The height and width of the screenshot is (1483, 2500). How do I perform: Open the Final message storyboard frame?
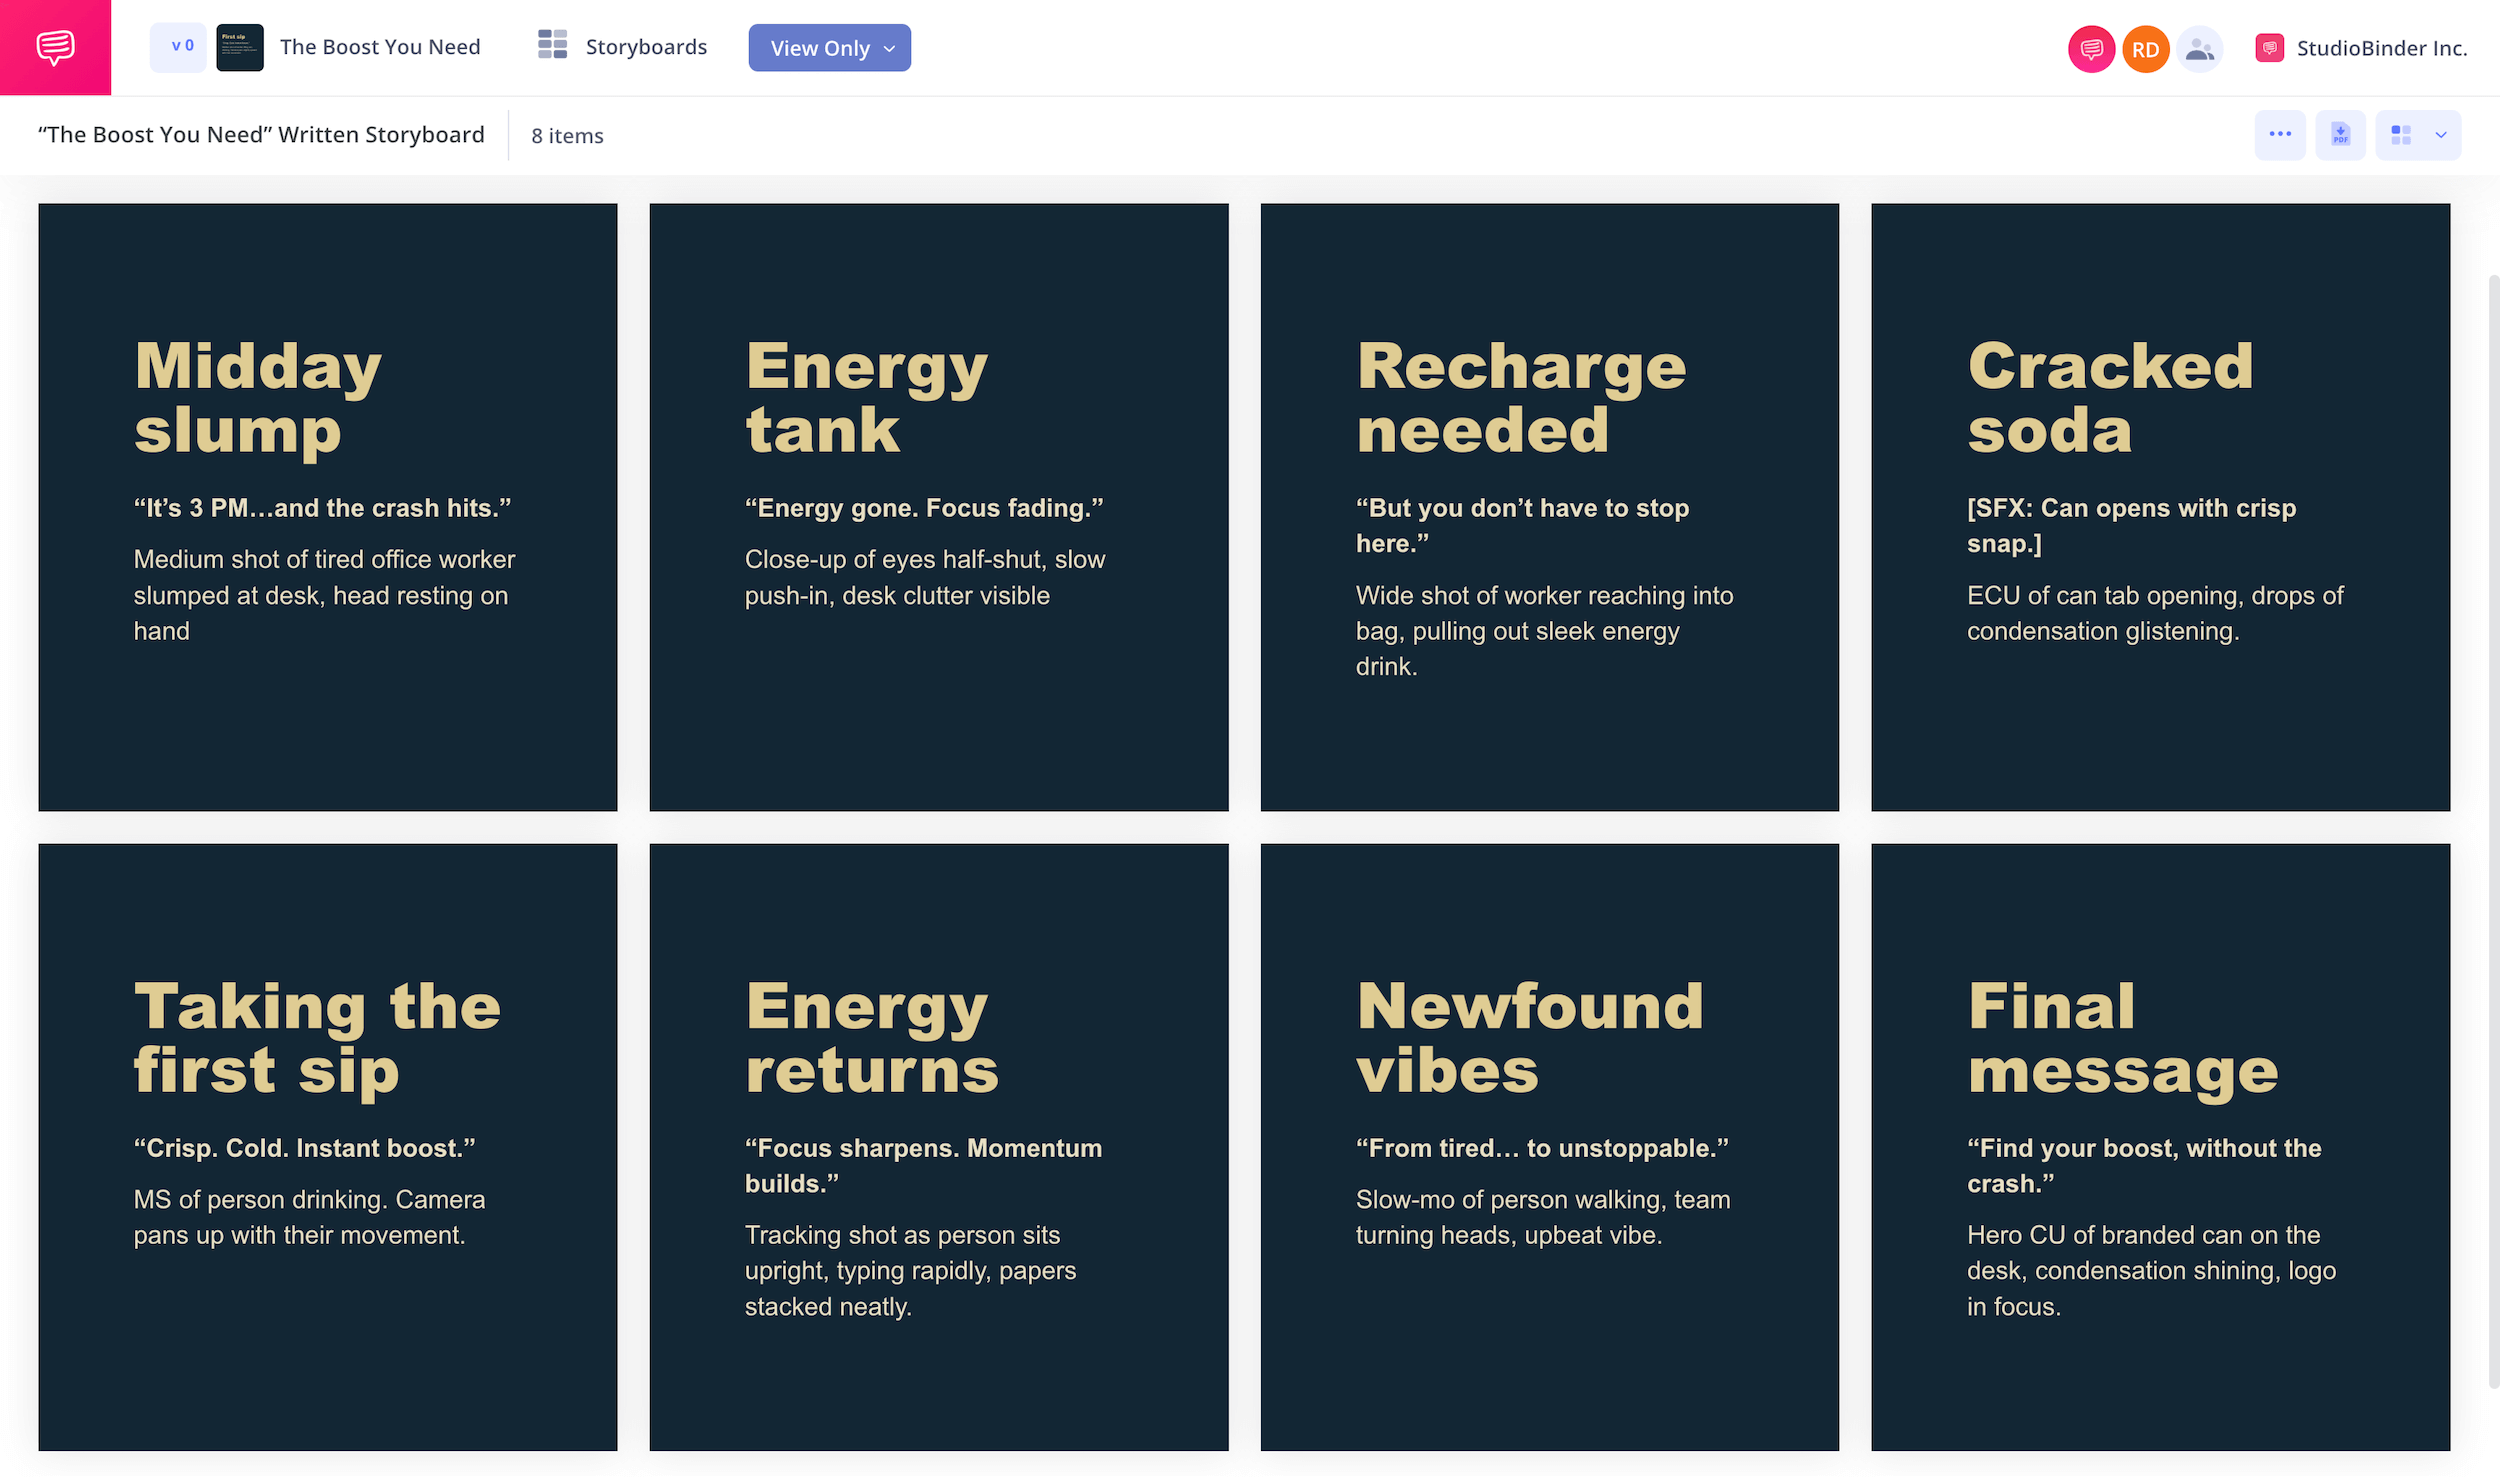[2160, 1147]
